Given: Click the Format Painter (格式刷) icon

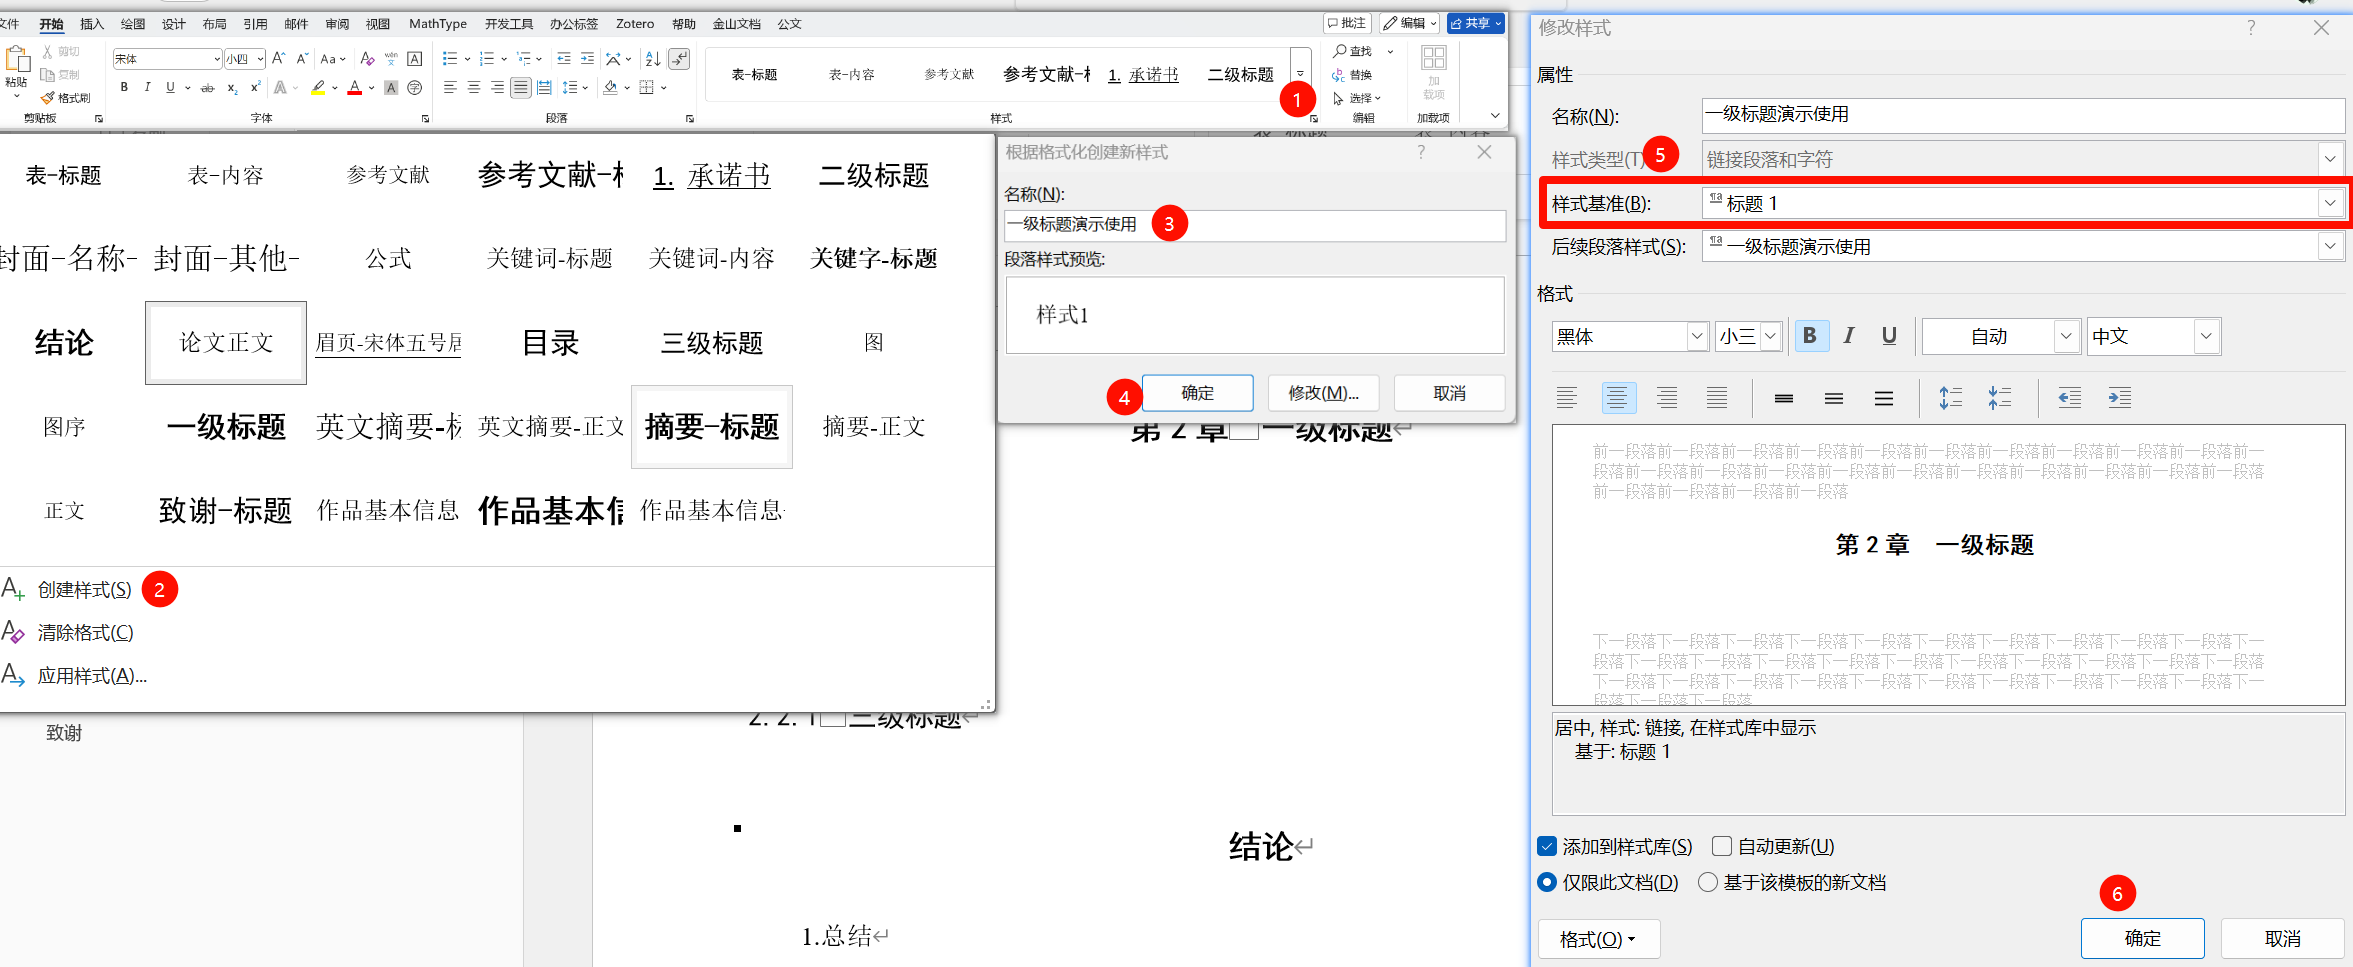Looking at the screenshot, I should pos(66,98).
